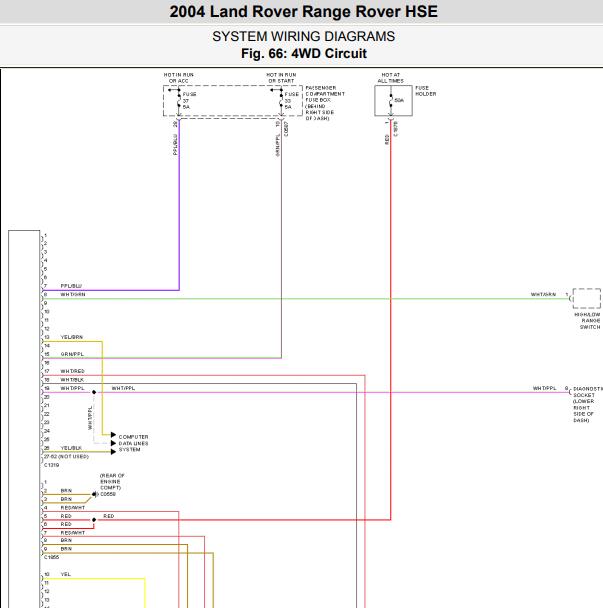This screenshot has height=608, width=603.
Task: Click the "SYSTEM WIRING DIAGRAMS" heading
Action: [x=303, y=36]
